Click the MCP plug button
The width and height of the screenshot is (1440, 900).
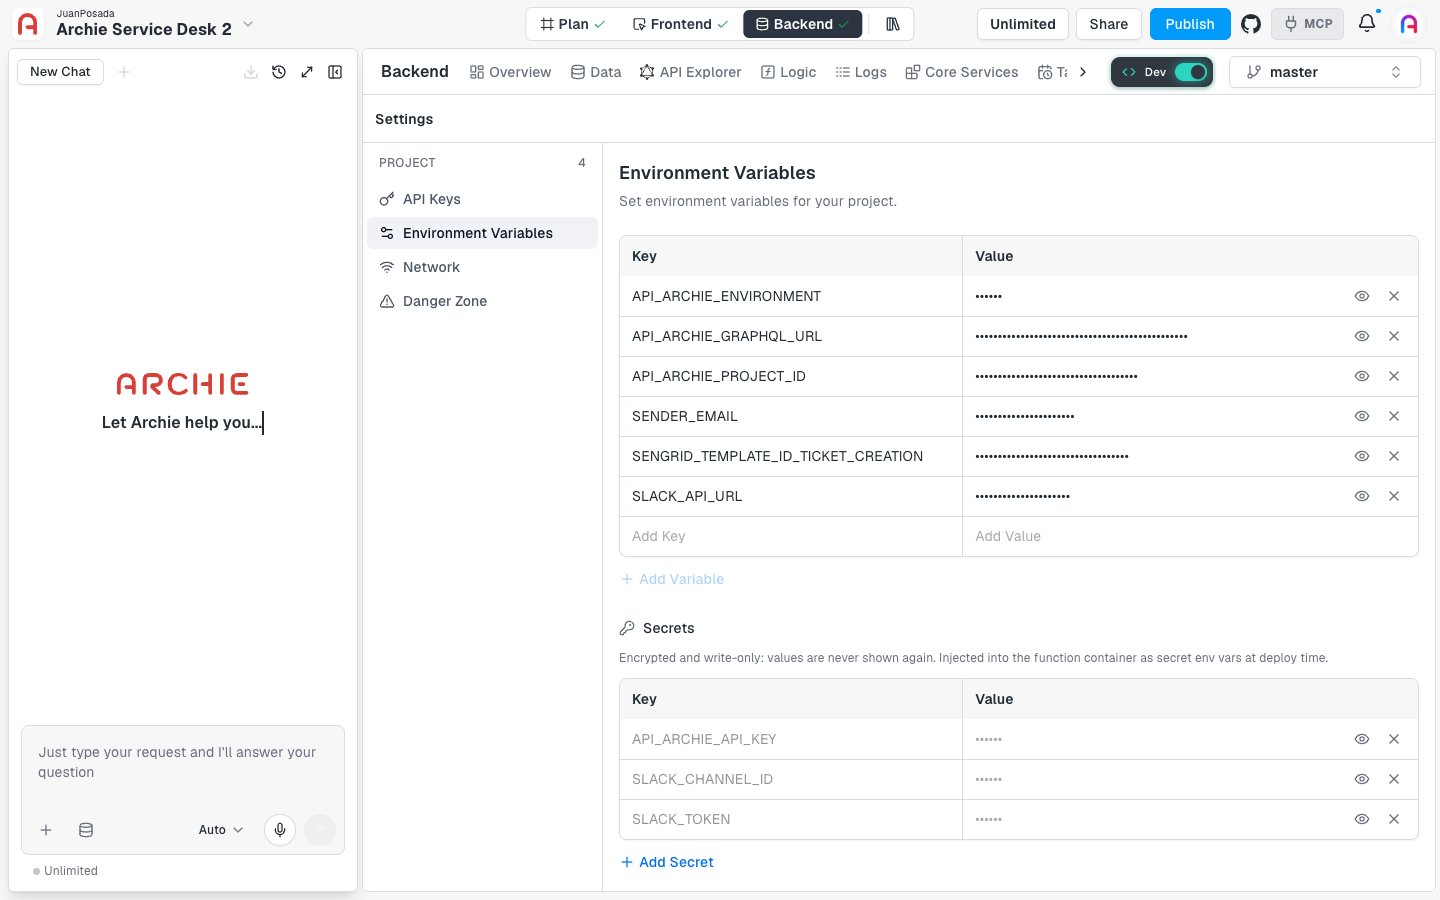point(1308,24)
